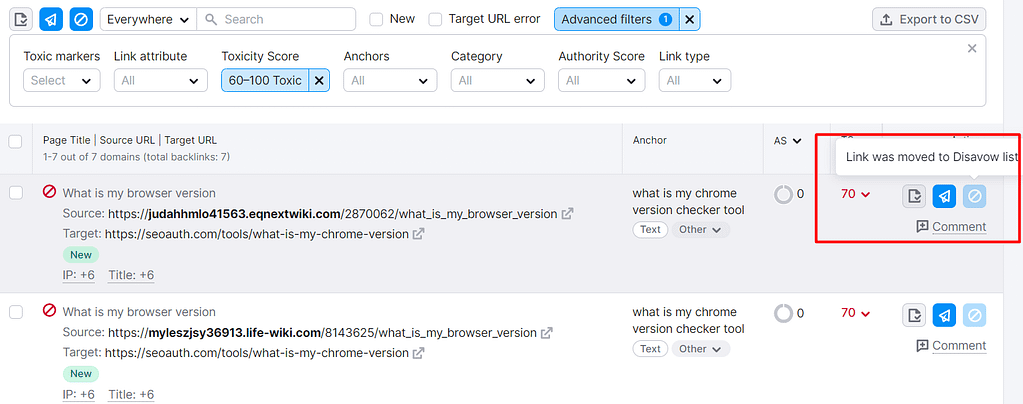Viewport: 1023px width, 404px height.
Task: Click toxic marker icon on eqnextwiki.com row
Action: [49, 192]
